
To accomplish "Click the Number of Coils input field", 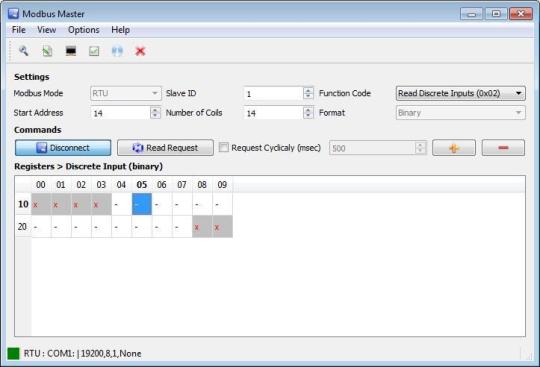I will 274,113.
